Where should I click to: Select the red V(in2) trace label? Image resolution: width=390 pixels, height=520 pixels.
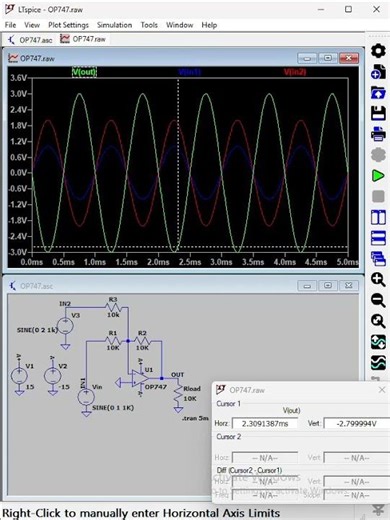295,72
